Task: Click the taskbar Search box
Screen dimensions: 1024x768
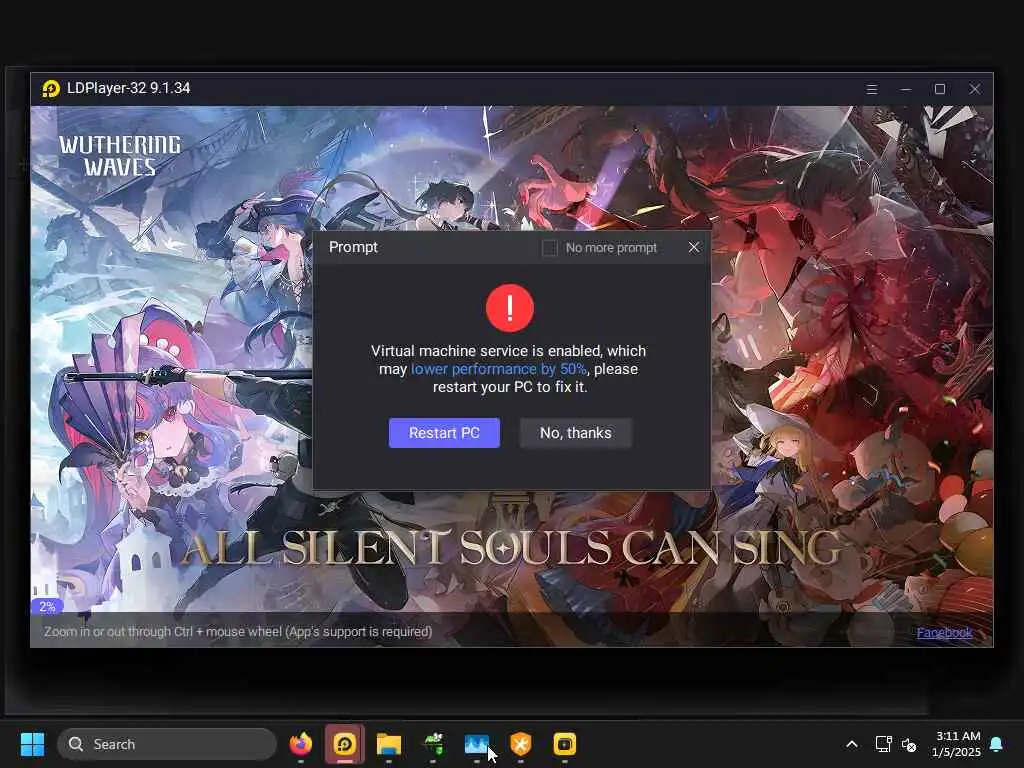Action: [x=167, y=744]
